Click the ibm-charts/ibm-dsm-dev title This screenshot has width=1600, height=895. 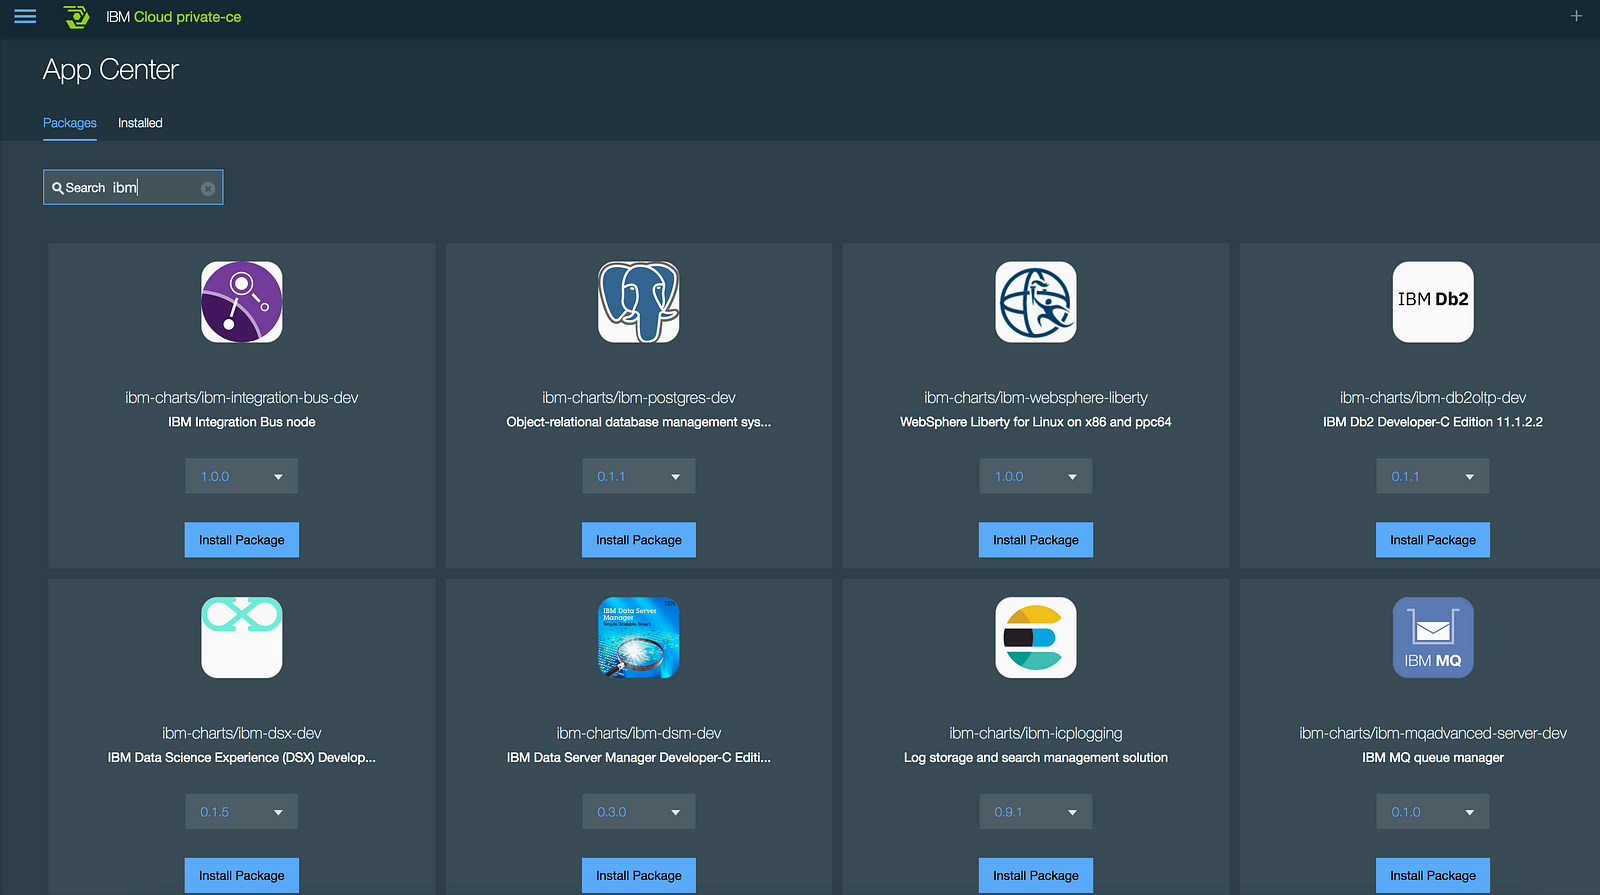point(639,734)
